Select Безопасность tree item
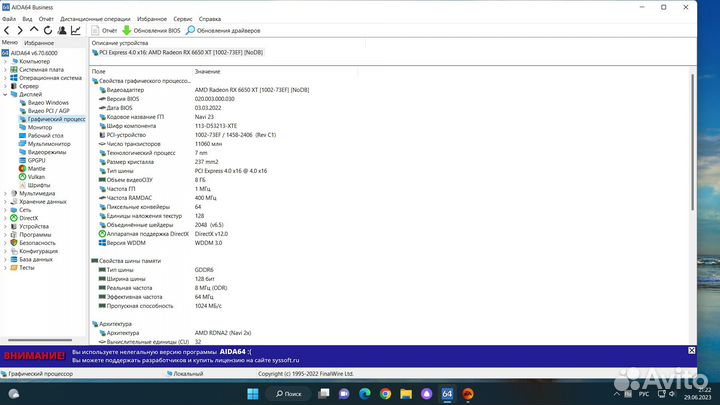The width and height of the screenshot is (720, 405). 33,243
